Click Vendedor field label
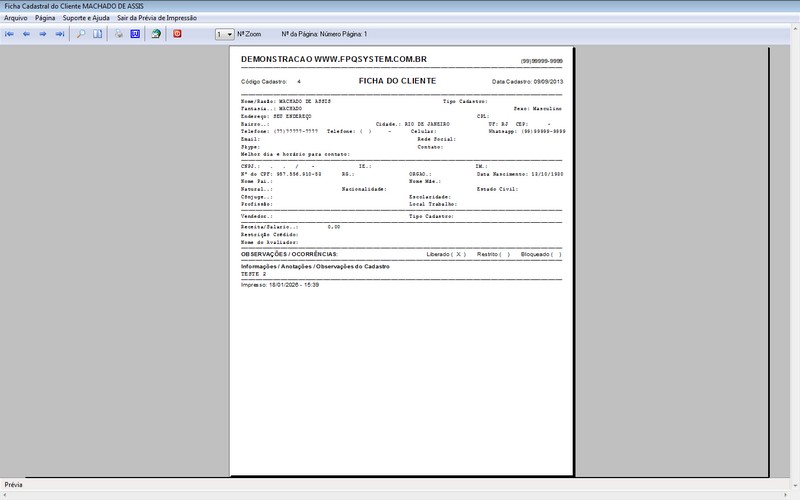Screen dimensions: 800x500 pos(257,216)
